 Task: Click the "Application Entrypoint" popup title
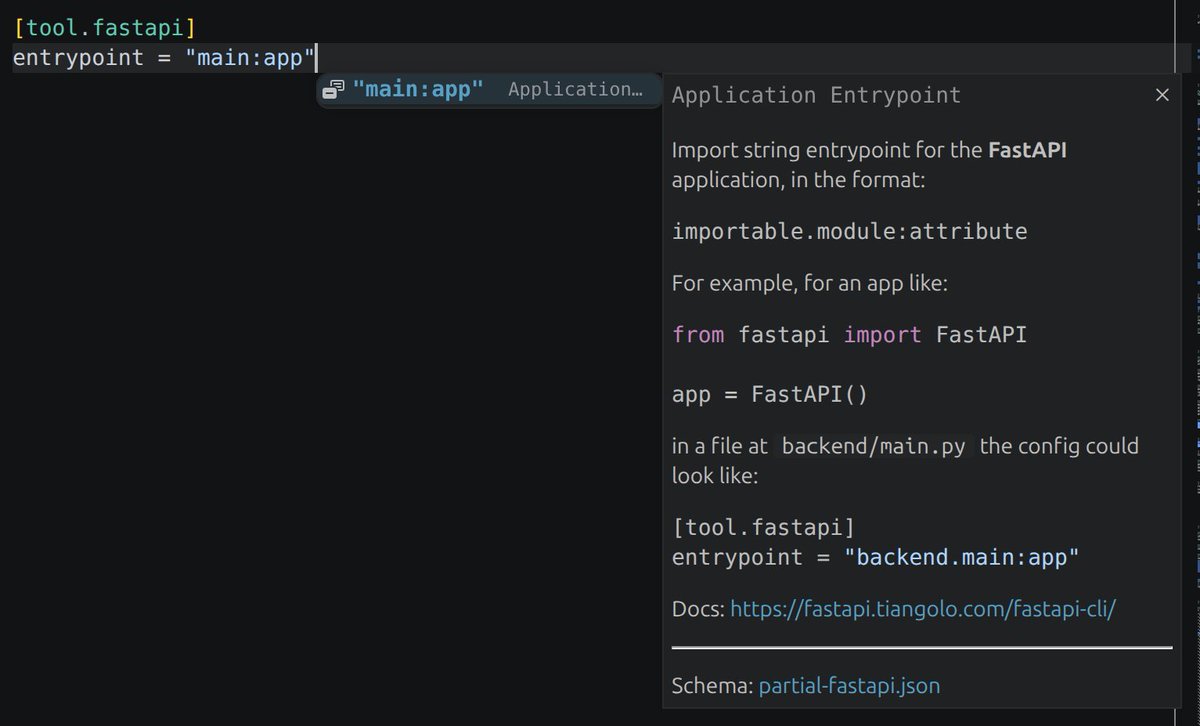coord(816,95)
